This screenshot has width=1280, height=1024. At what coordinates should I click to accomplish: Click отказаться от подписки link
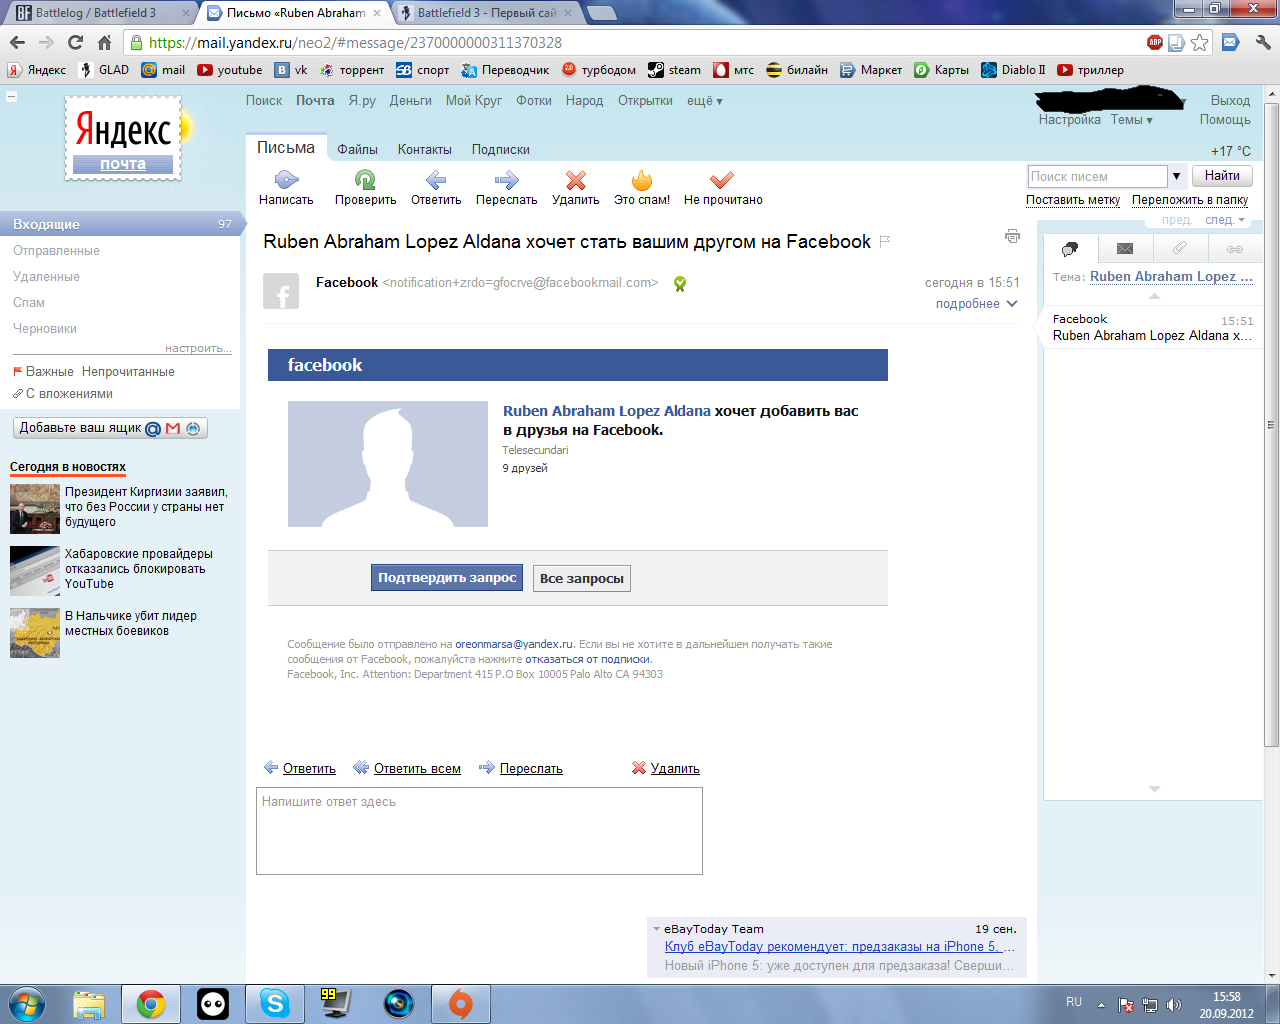(x=588, y=660)
